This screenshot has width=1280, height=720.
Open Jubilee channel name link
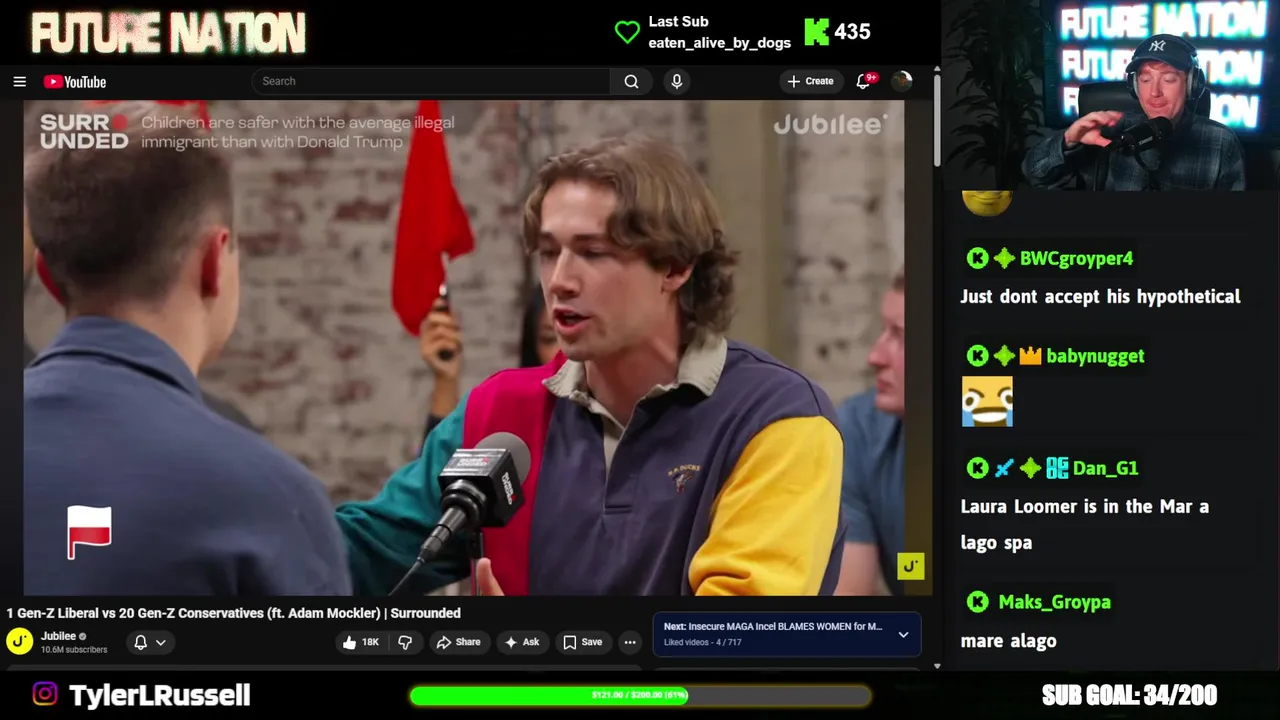[58, 636]
